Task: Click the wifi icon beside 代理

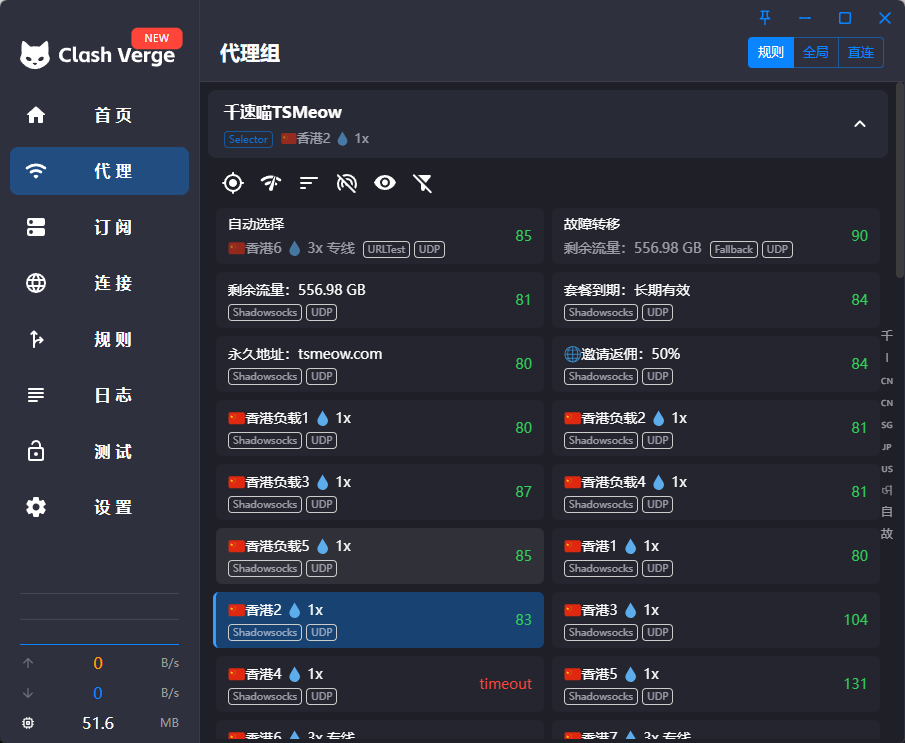Action: [x=36, y=171]
